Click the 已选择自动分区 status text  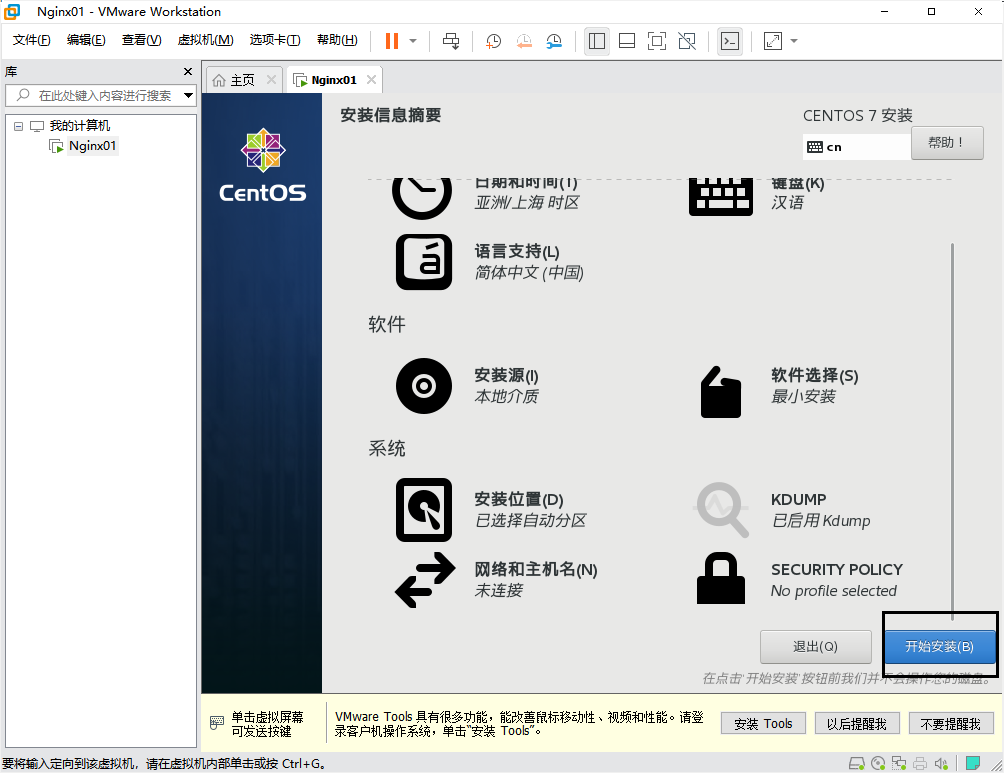[530, 520]
